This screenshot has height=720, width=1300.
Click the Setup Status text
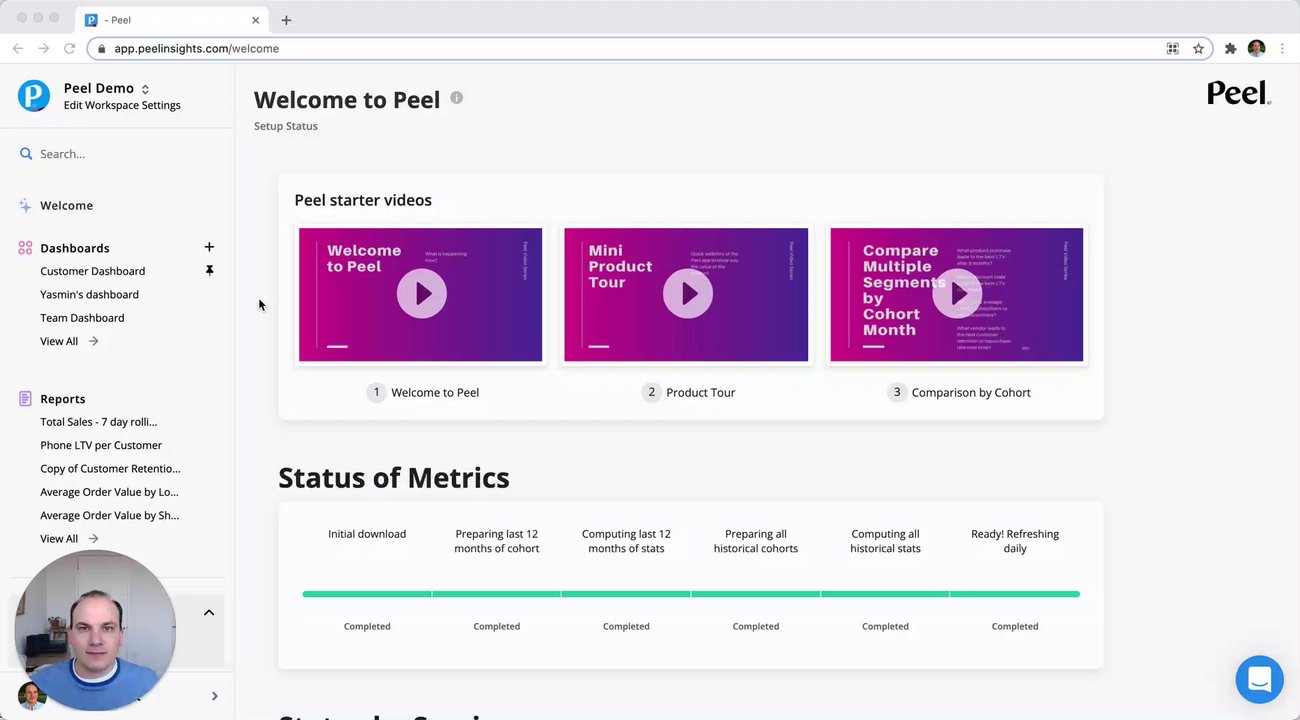tap(286, 126)
